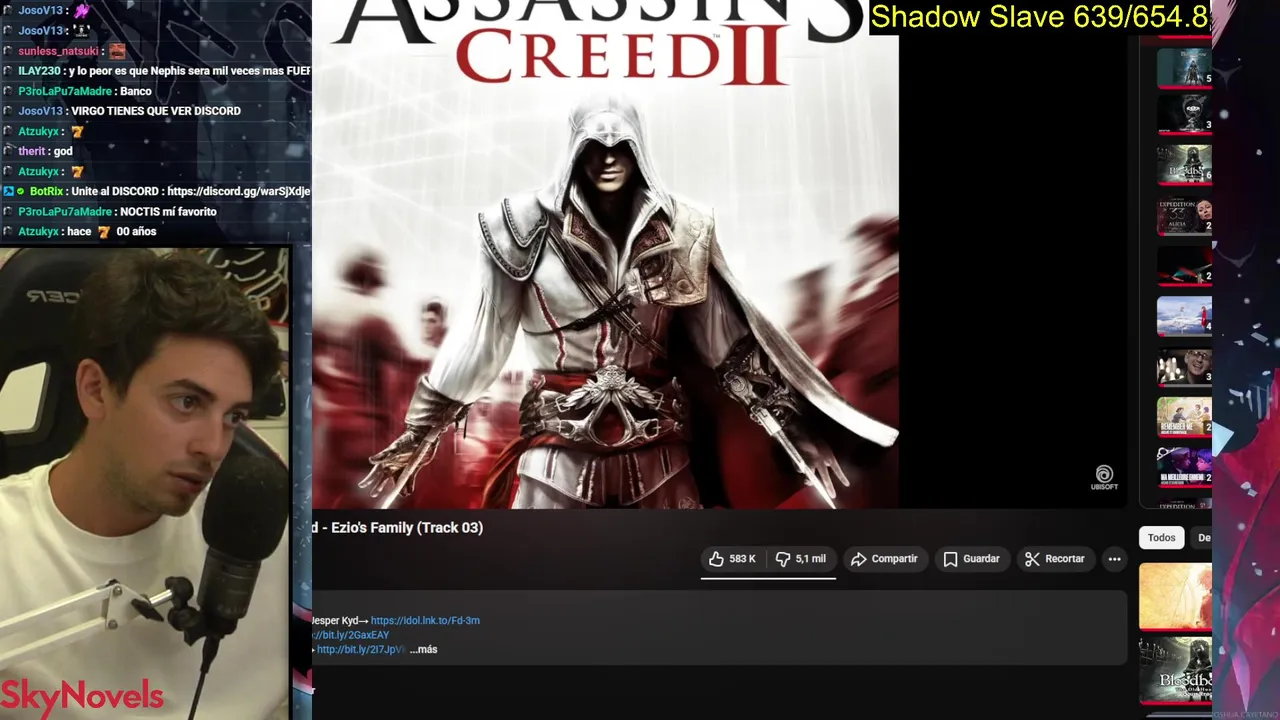1280x720 pixels.
Task: Open the Remember Me playlist thumbnail
Action: click(x=1184, y=418)
